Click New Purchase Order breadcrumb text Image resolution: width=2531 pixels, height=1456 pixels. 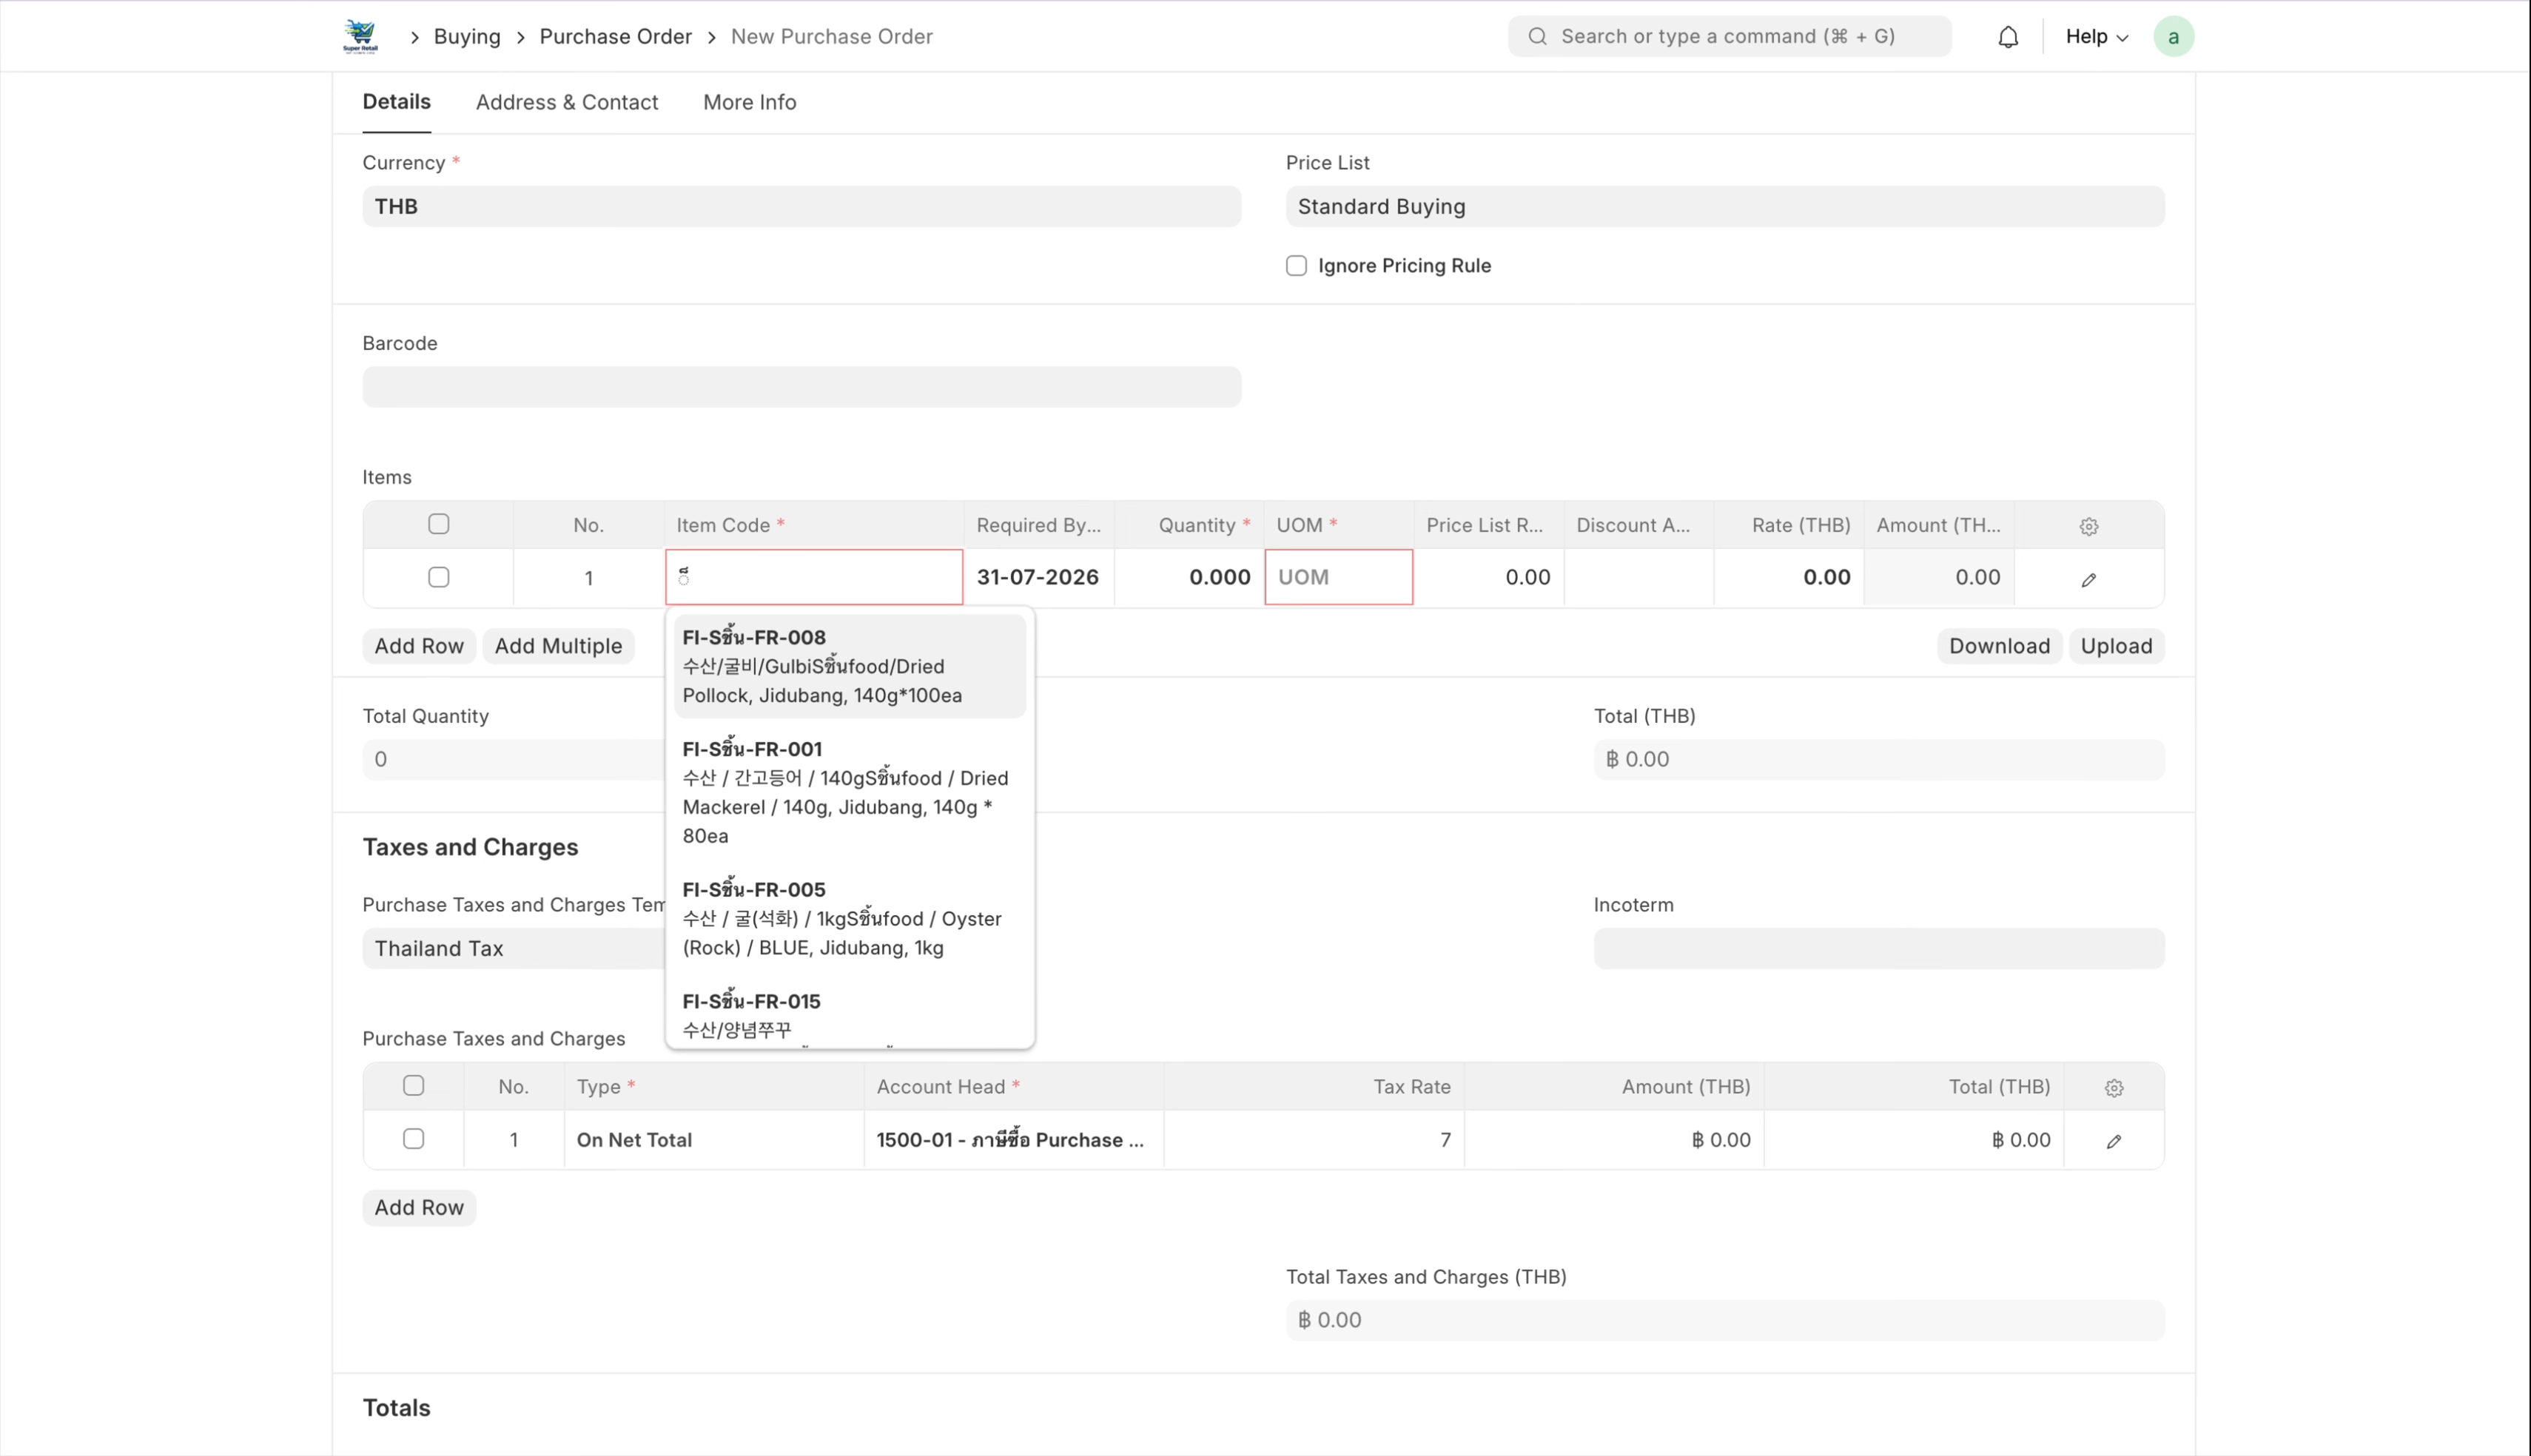point(831,37)
